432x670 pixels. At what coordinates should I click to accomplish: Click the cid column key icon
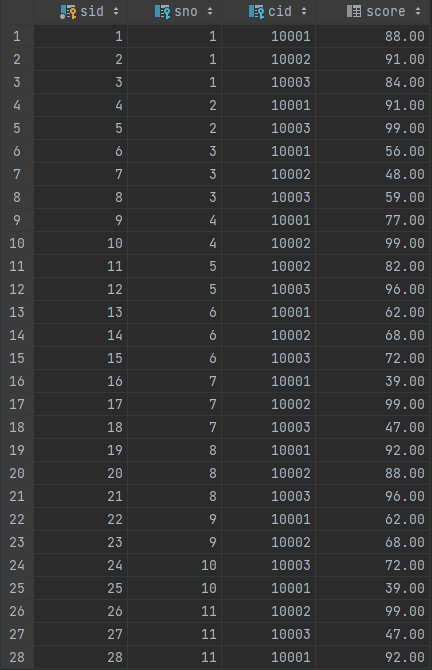[x=256, y=12]
